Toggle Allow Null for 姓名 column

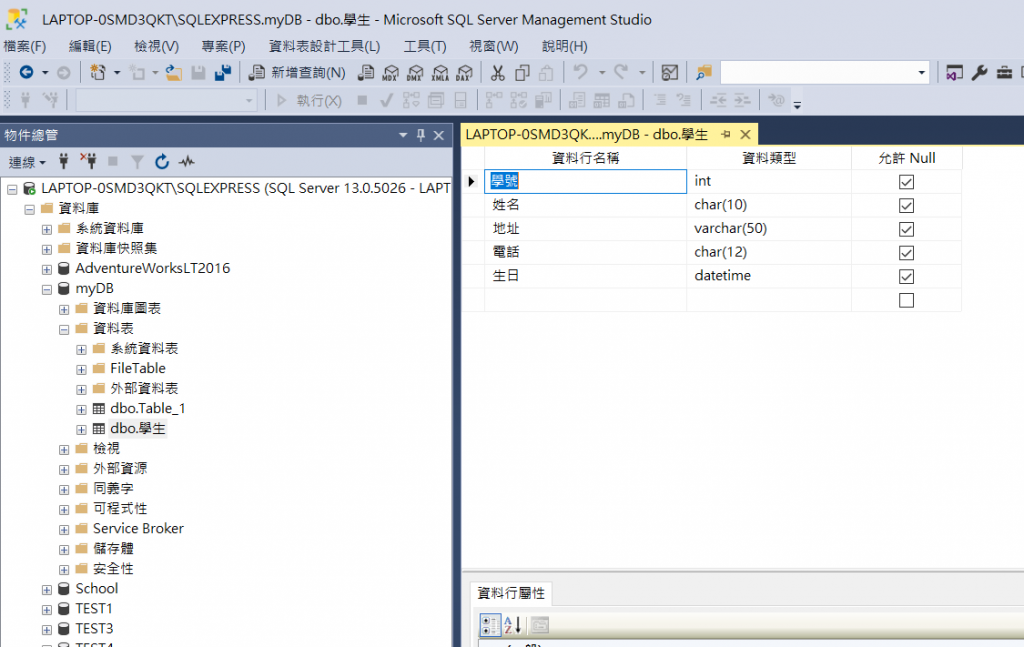pos(906,206)
